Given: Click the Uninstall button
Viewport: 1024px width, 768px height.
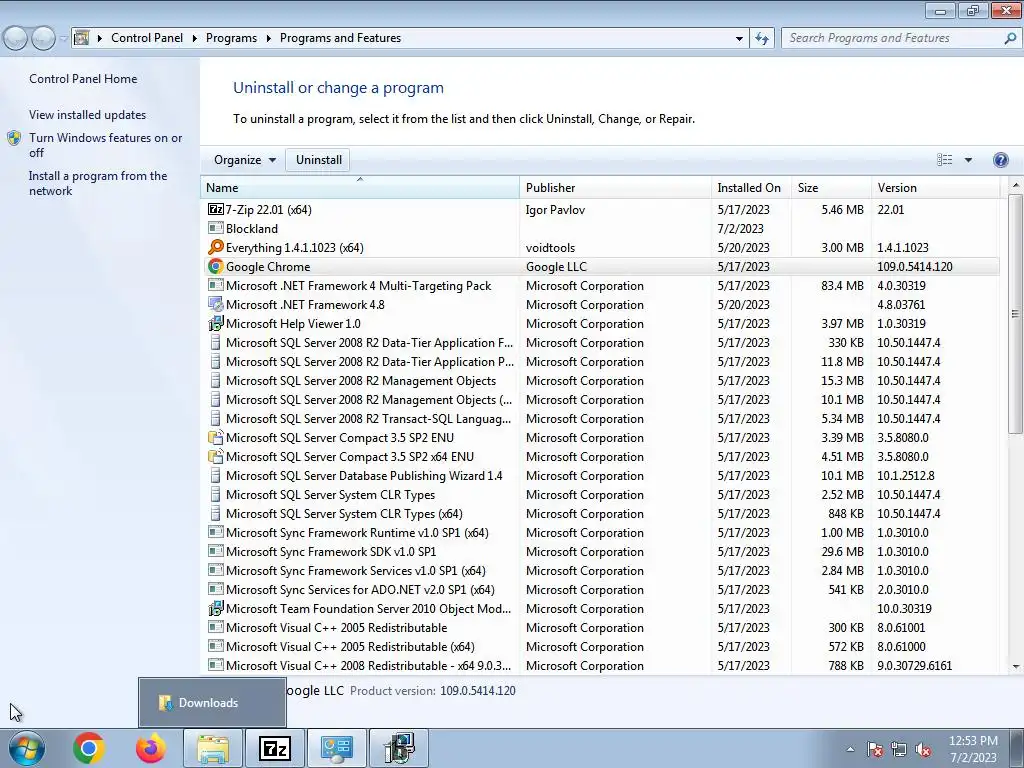Looking at the screenshot, I should (x=319, y=160).
